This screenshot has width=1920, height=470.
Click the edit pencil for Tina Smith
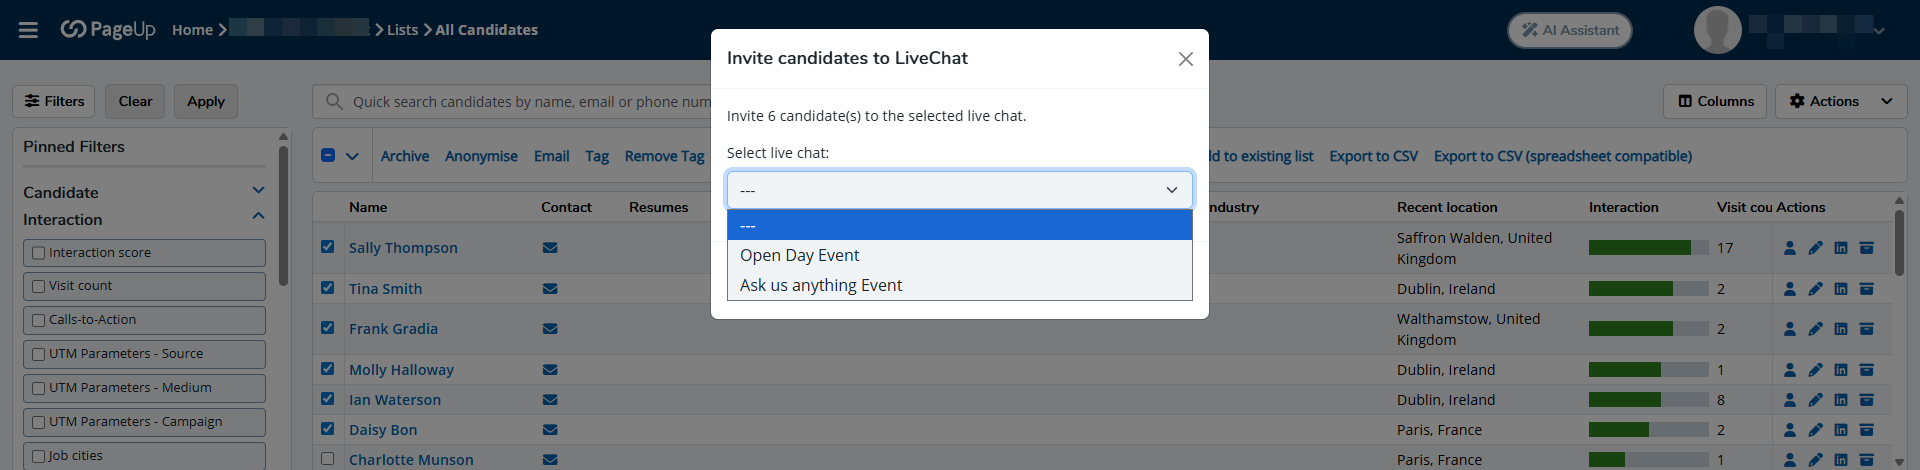point(1815,289)
